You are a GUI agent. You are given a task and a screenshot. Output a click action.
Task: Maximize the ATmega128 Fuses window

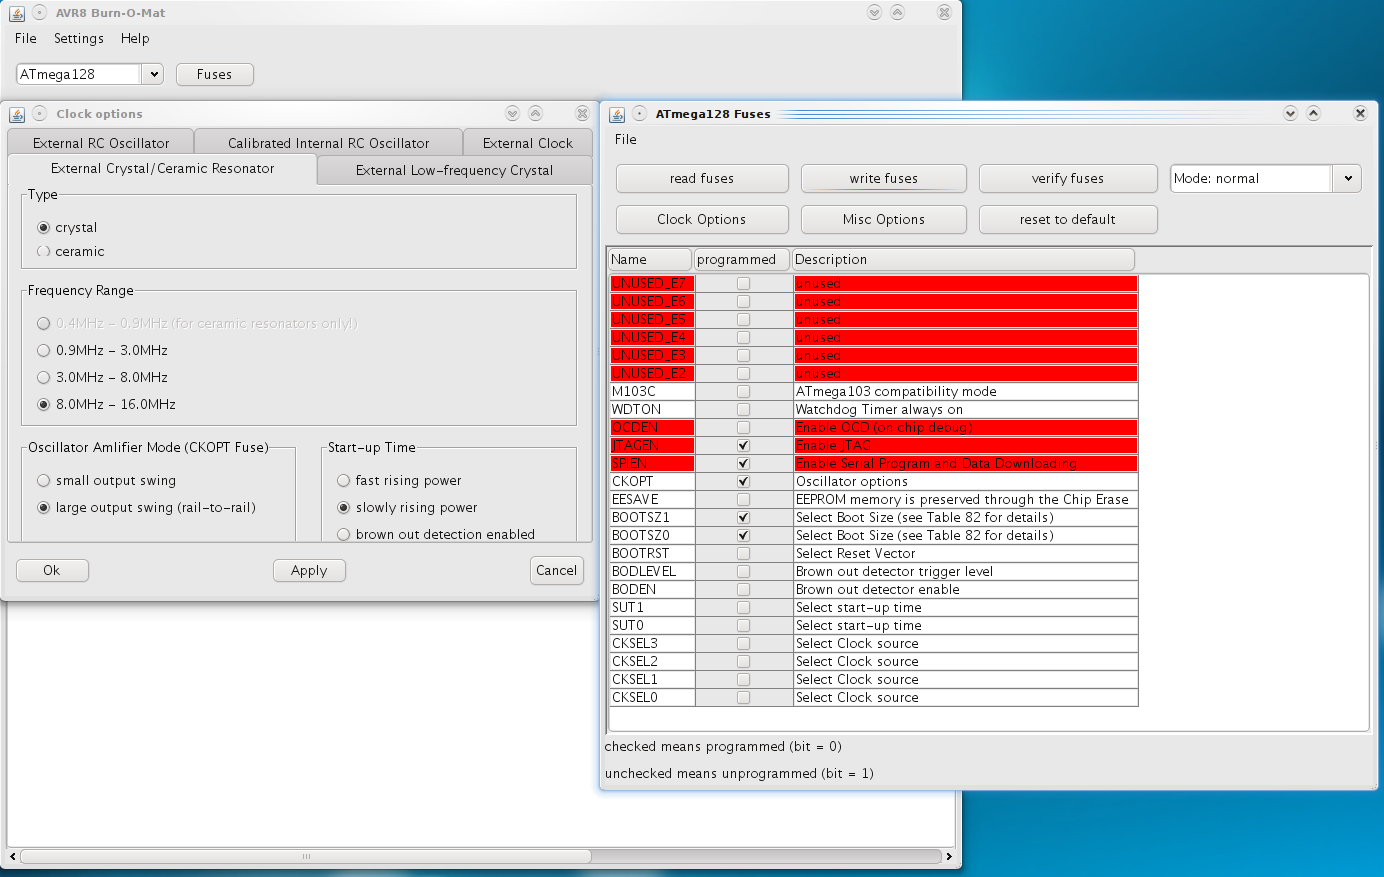click(x=1314, y=114)
